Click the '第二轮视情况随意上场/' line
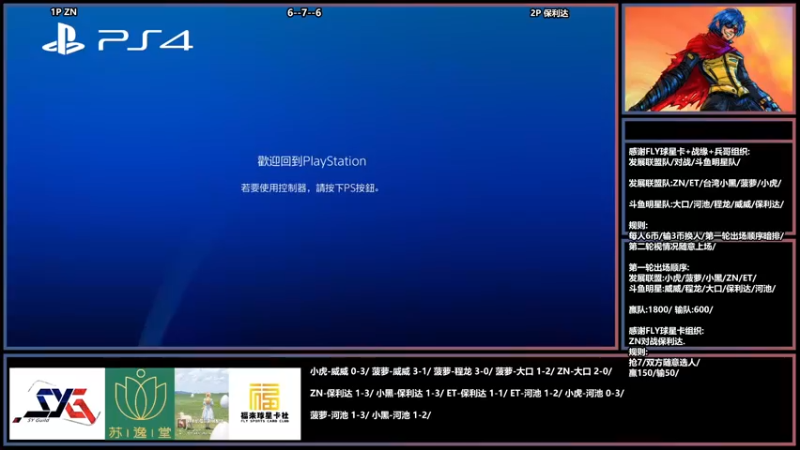The image size is (800, 450). point(672,246)
